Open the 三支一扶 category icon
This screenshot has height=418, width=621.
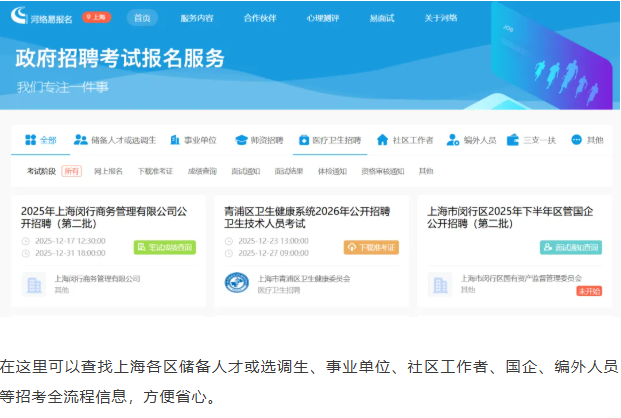[513, 140]
